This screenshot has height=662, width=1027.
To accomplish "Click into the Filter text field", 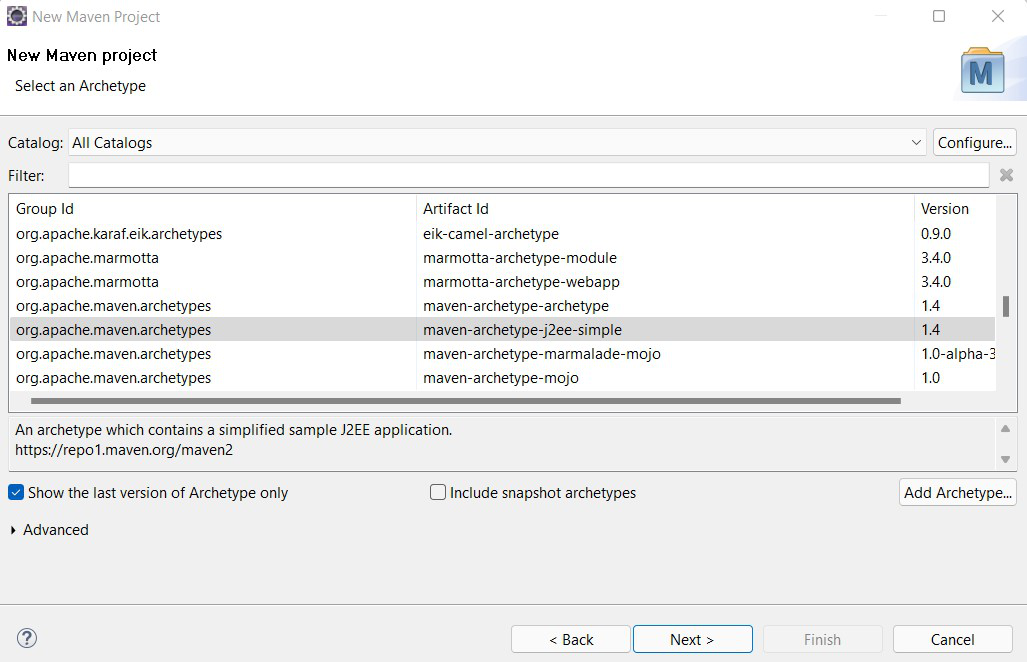I will click(x=529, y=175).
